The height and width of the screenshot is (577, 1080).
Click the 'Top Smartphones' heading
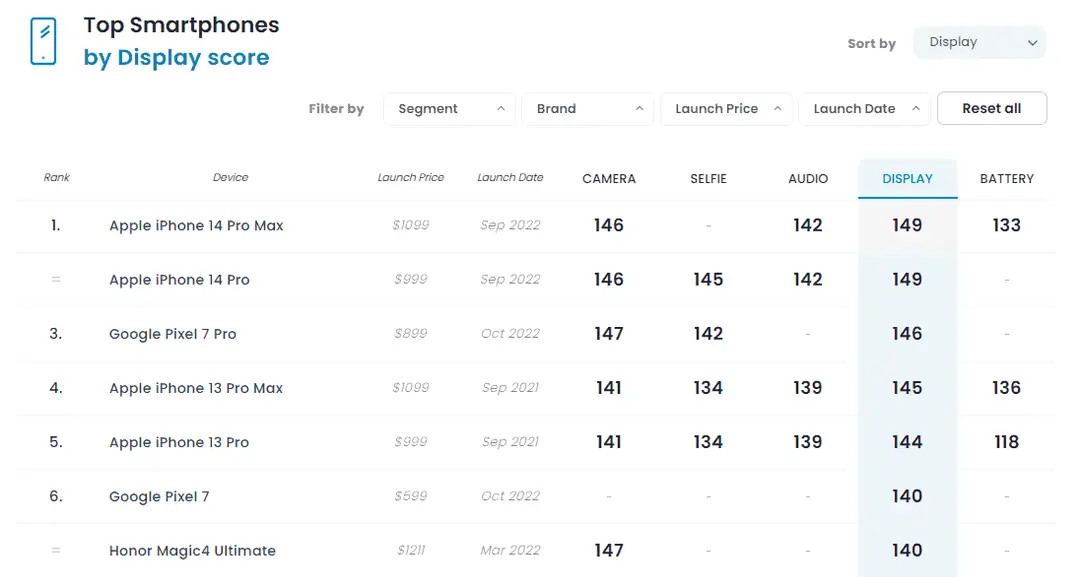[181, 25]
